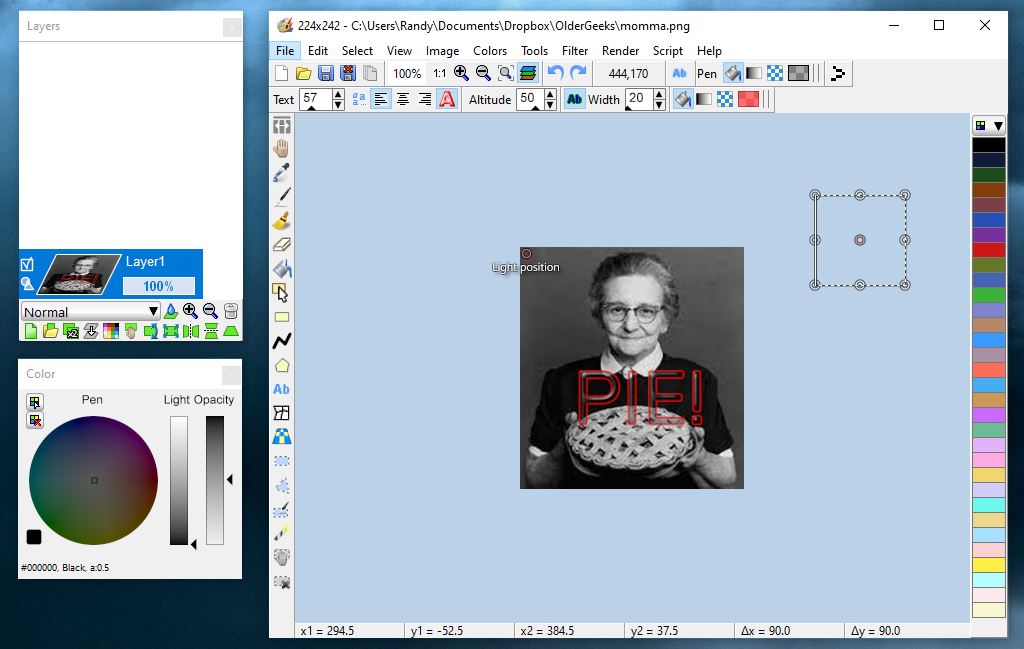
Task: Duplicate layer with x2 icon
Action: [71, 331]
